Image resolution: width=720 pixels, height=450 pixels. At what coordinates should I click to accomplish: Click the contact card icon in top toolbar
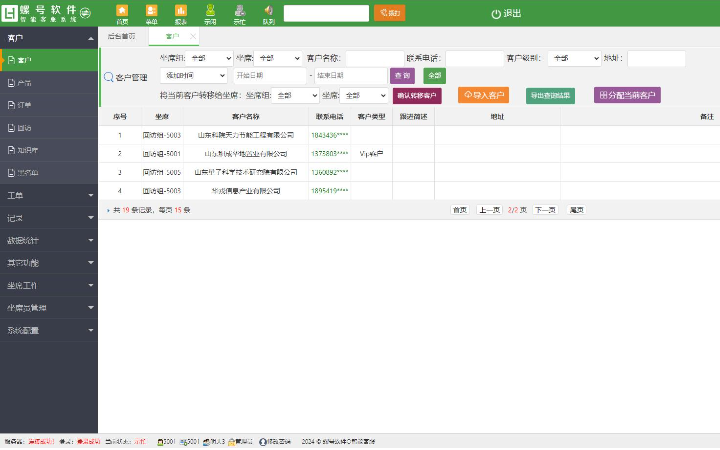(152, 14)
